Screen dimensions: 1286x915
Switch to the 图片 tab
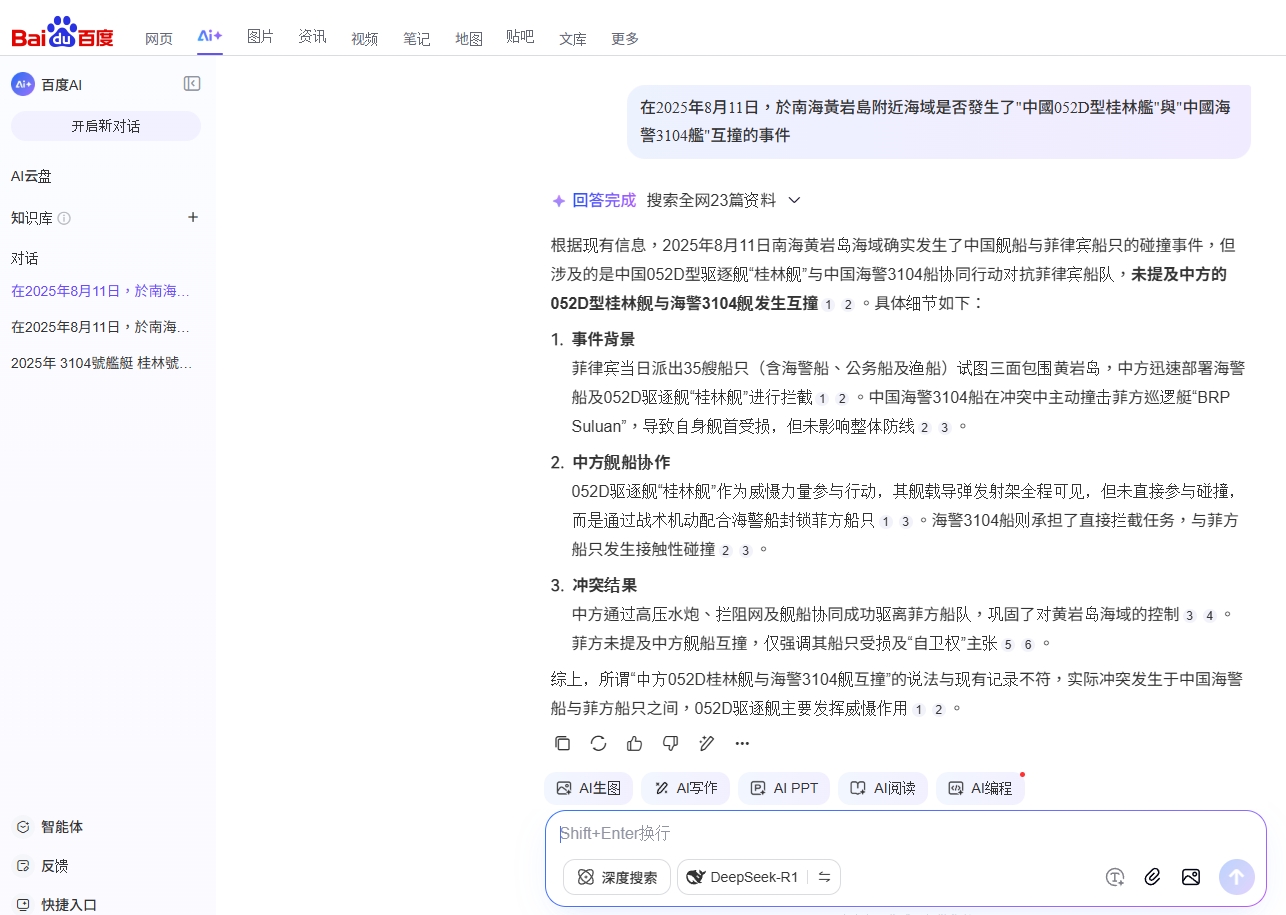click(x=260, y=36)
